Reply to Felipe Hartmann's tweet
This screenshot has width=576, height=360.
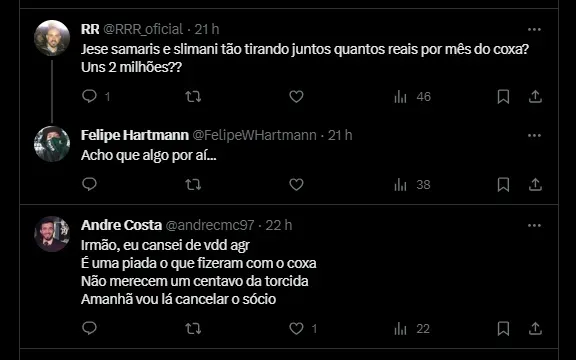coord(89,184)
